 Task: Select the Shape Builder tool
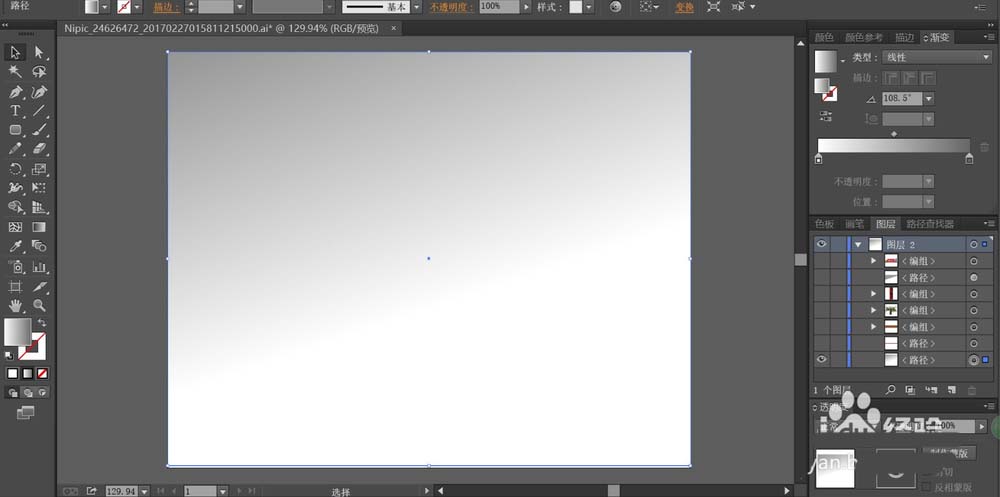tap(15, 207)
